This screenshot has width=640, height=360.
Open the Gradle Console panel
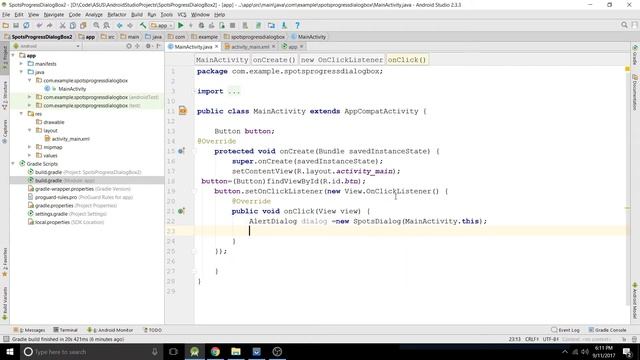(607, 330)
